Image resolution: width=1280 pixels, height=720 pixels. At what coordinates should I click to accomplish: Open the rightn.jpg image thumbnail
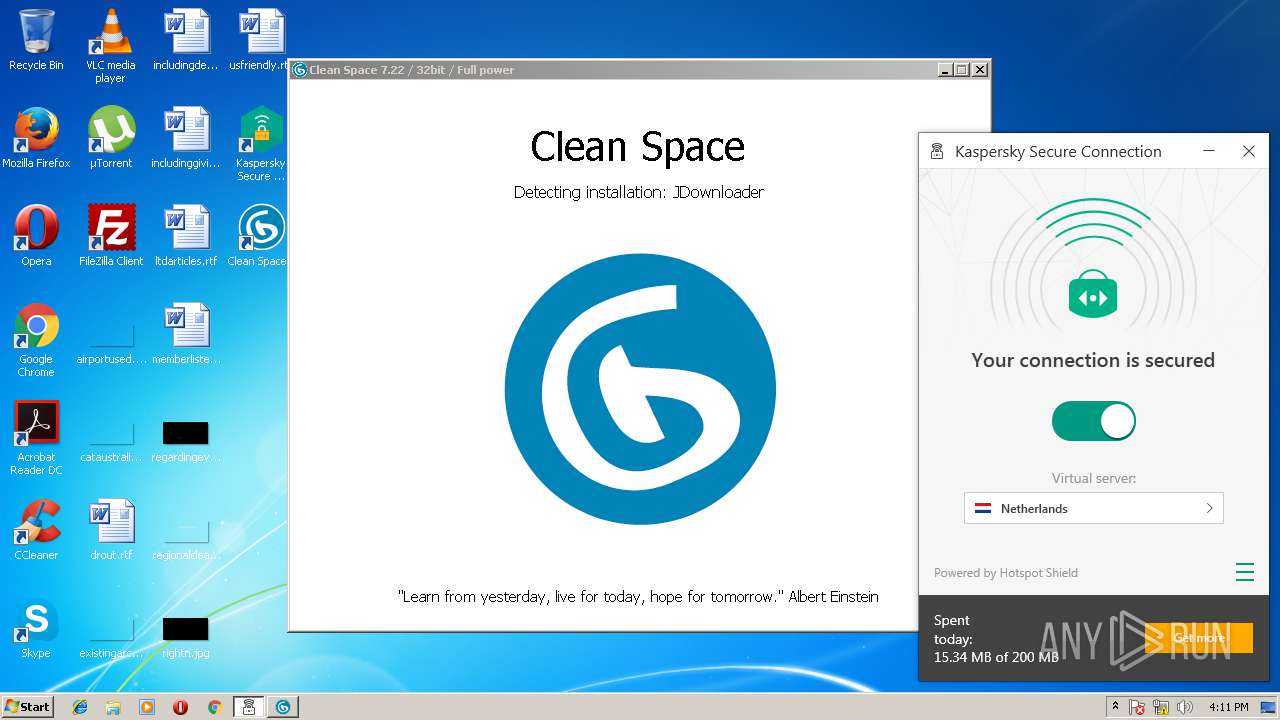click(185, 636)
